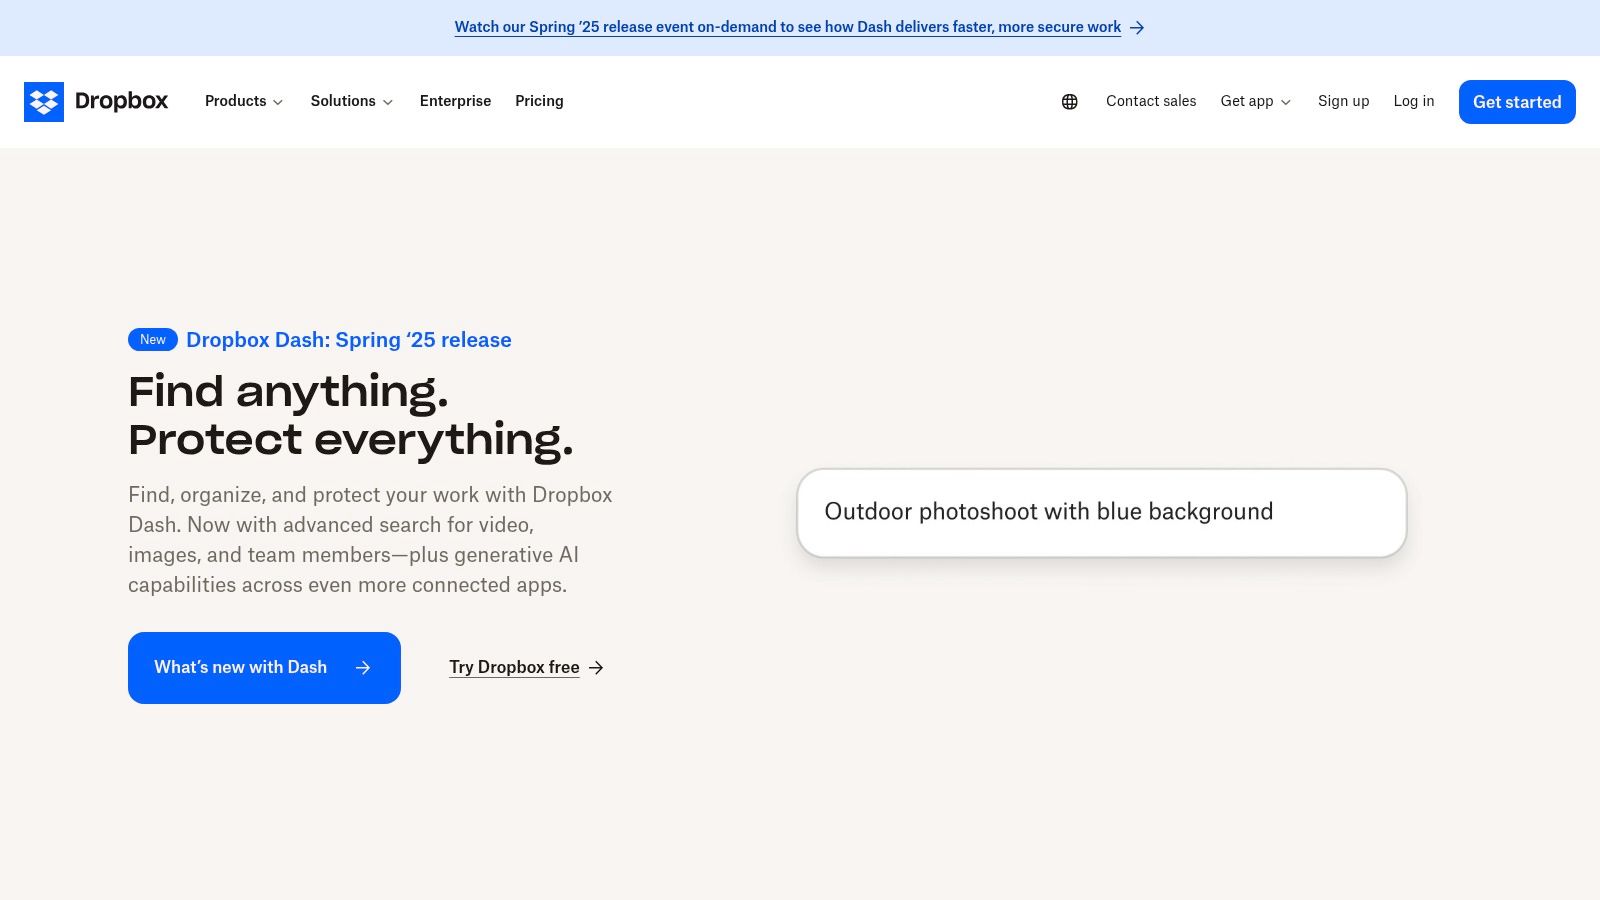Click the arrow icon in the What's new with Dash button

363,668
